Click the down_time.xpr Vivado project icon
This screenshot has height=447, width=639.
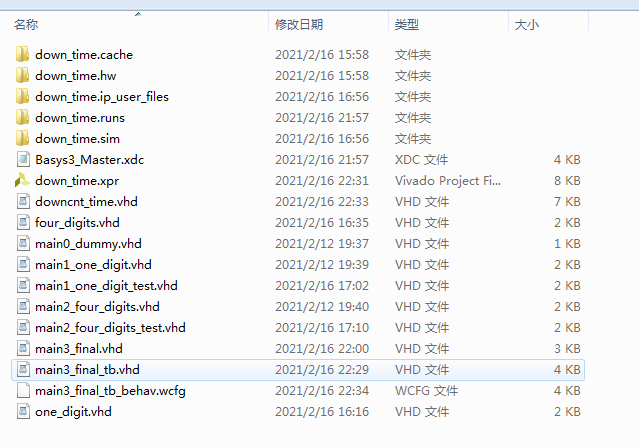tap(22, 181)
